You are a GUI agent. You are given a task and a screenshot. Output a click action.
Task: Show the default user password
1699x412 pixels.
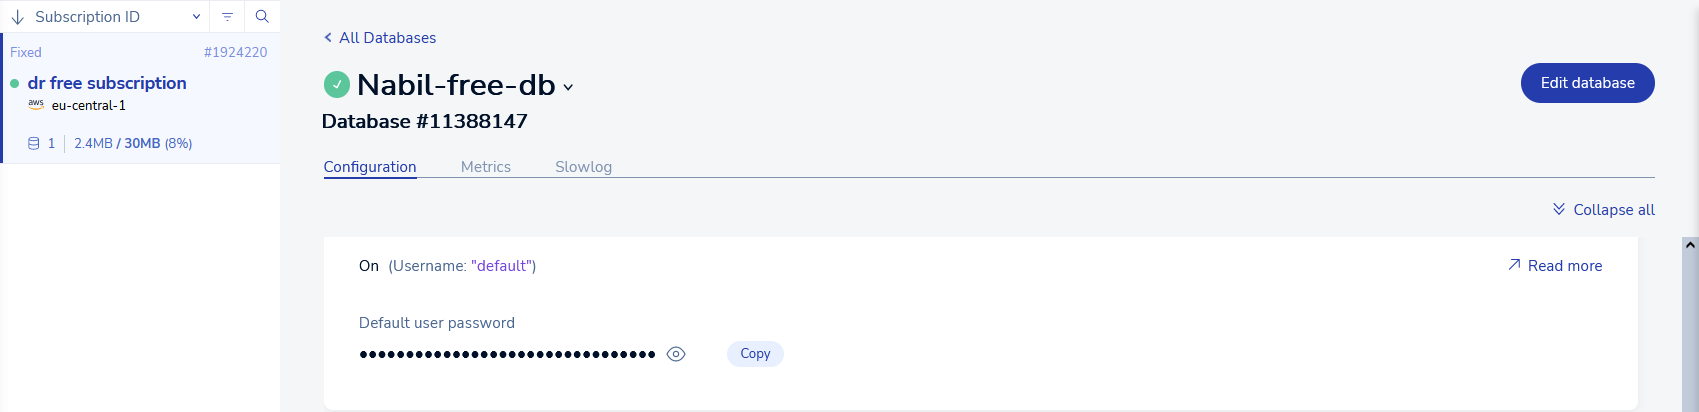click(676, 354)
